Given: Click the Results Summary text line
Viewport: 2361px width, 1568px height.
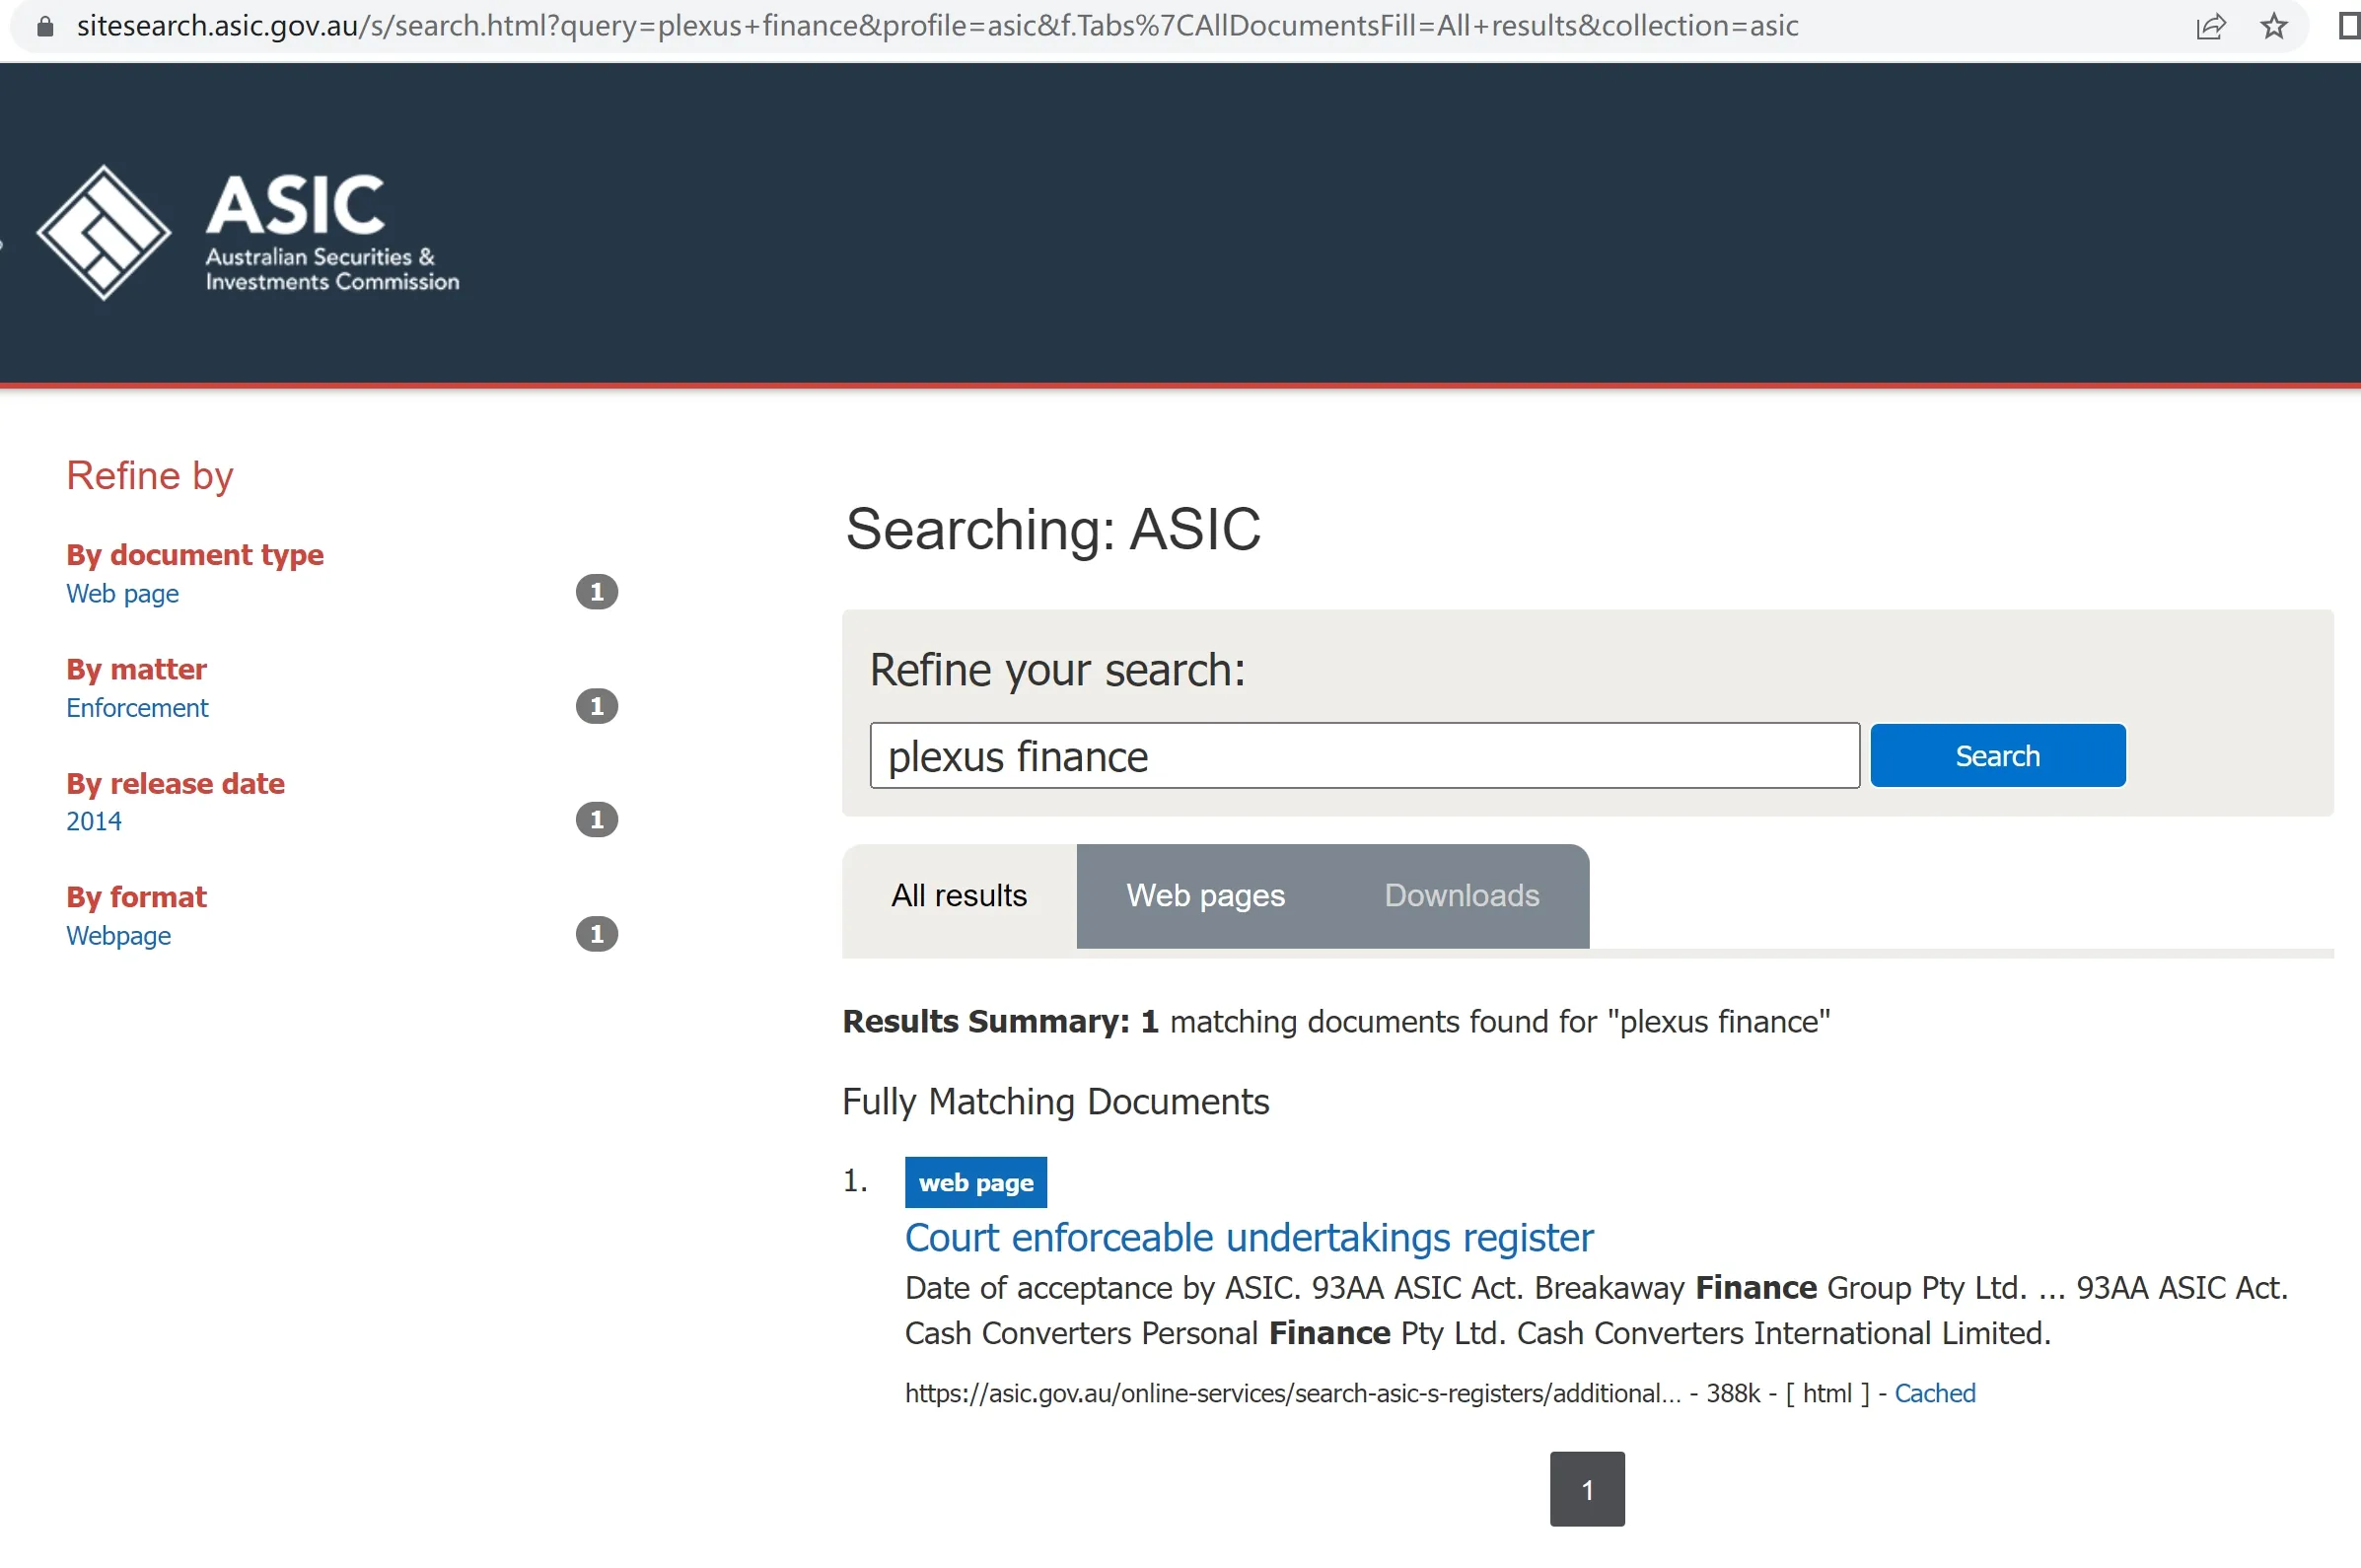Looking at the screenshot, I should pyautogui.click(x=1336, y=1022).
